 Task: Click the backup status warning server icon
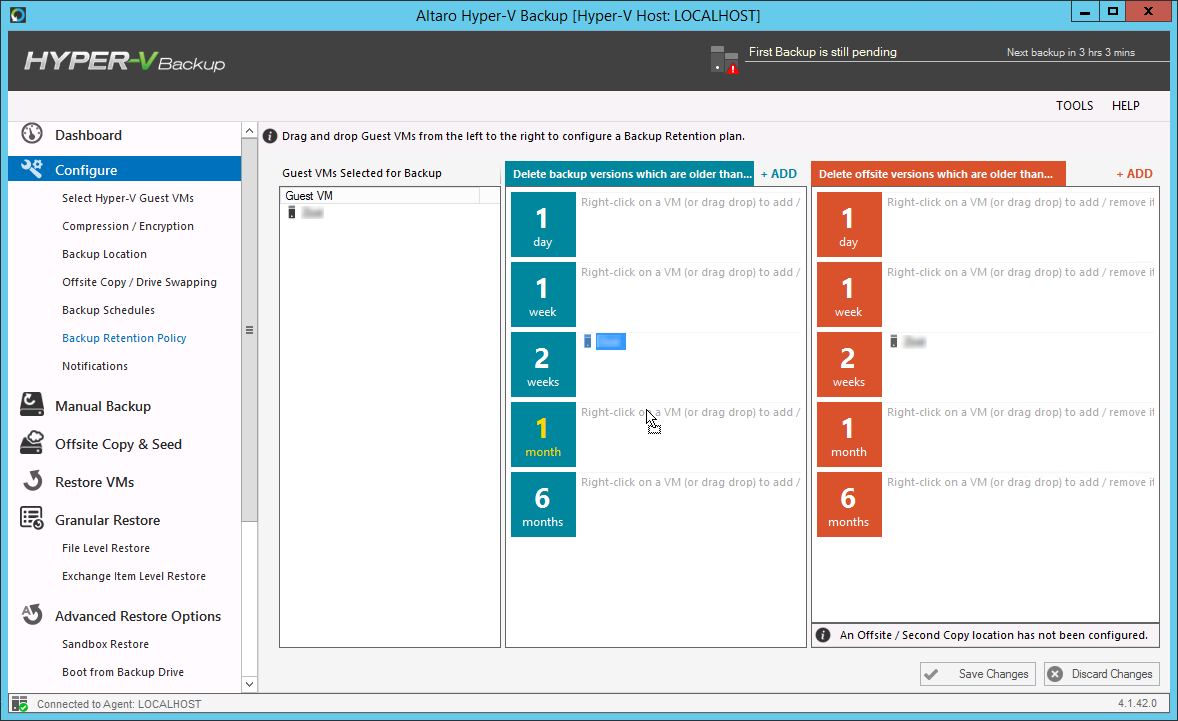(723, 59)
